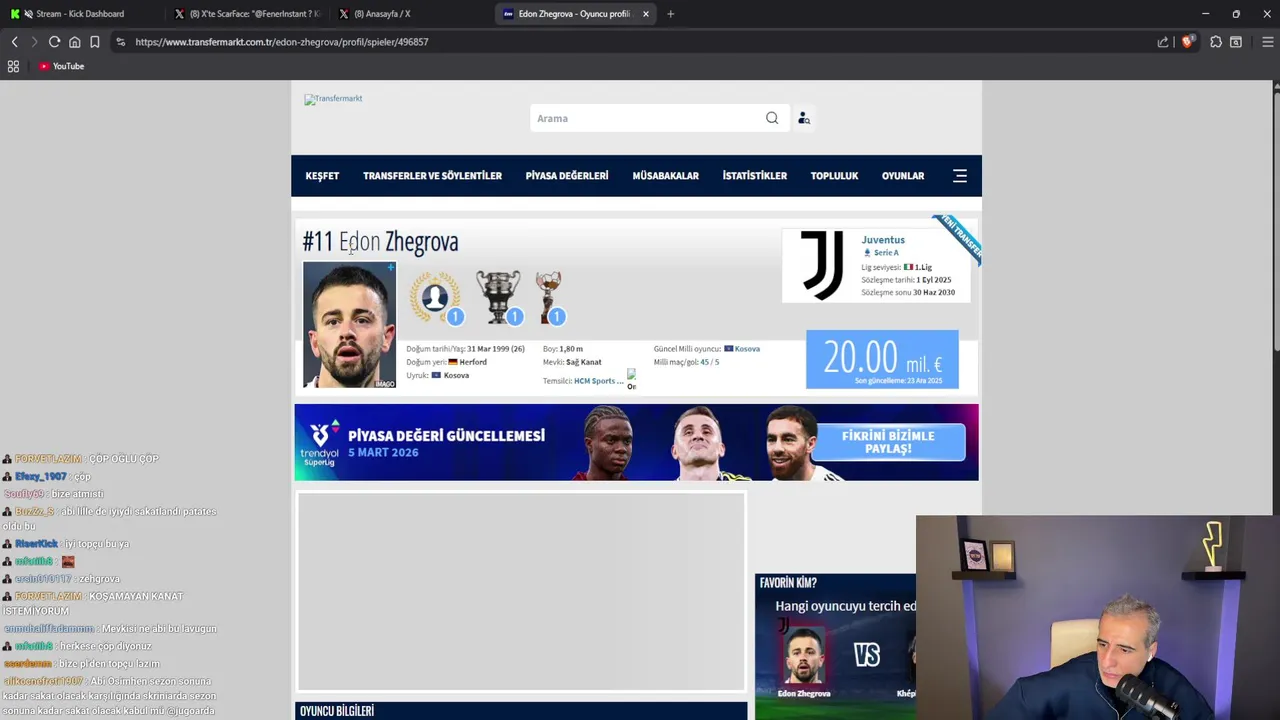Screen dimensions: 1280x720
Task: Open TOPLULUK menu
Action: 834,176
